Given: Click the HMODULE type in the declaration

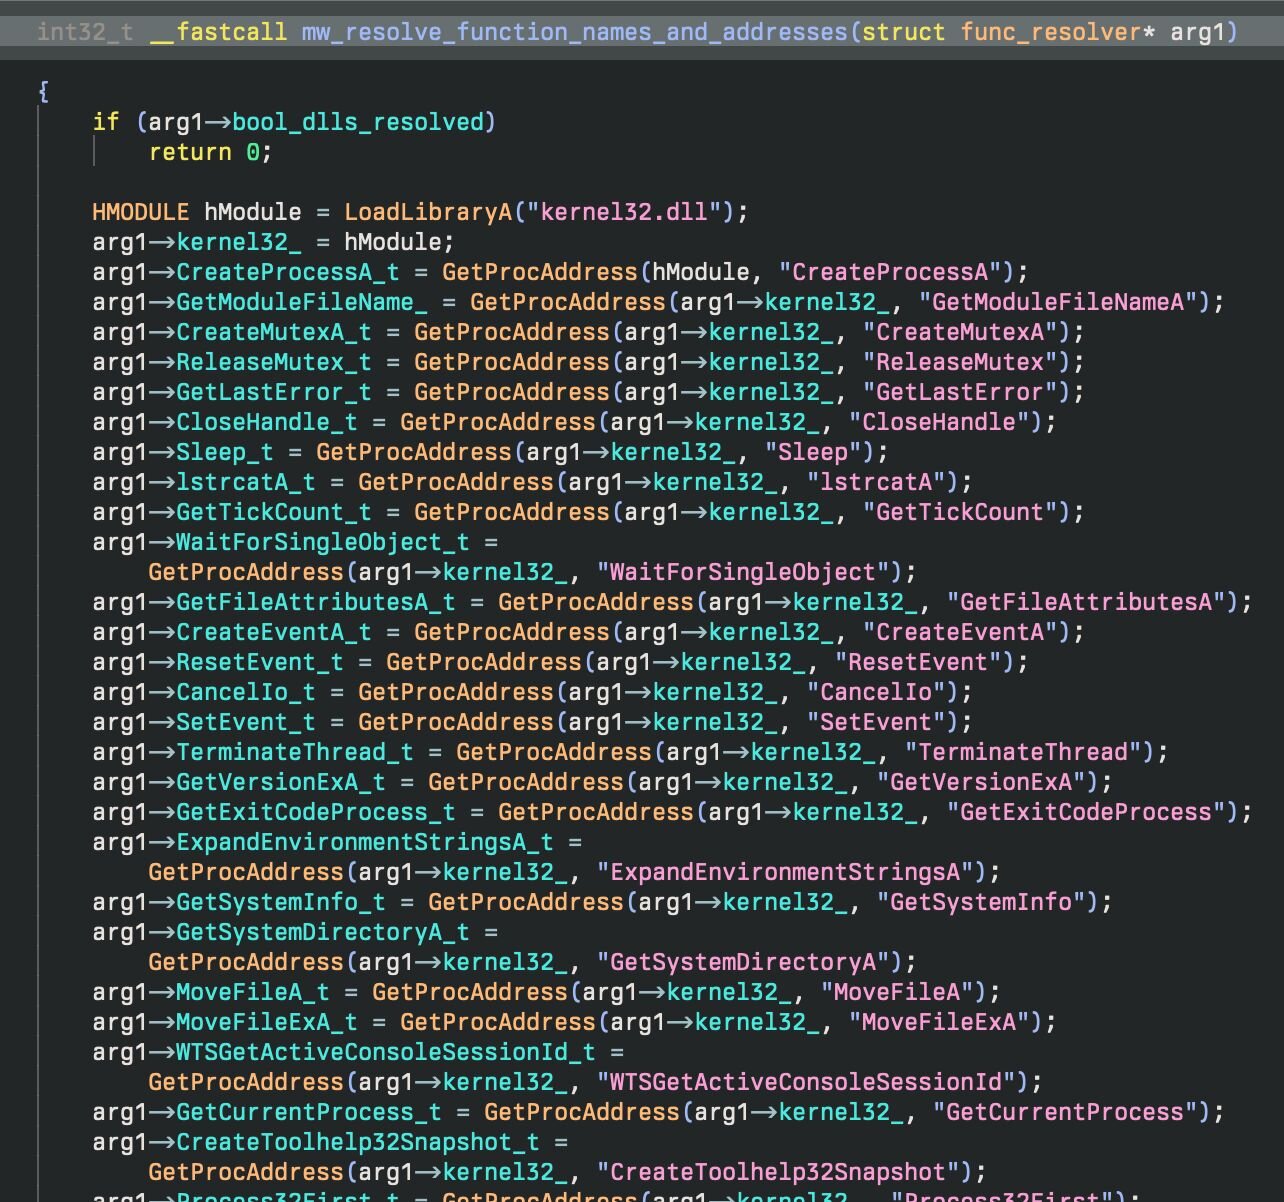Looking at the screenshot, I should tap(140, 212).
